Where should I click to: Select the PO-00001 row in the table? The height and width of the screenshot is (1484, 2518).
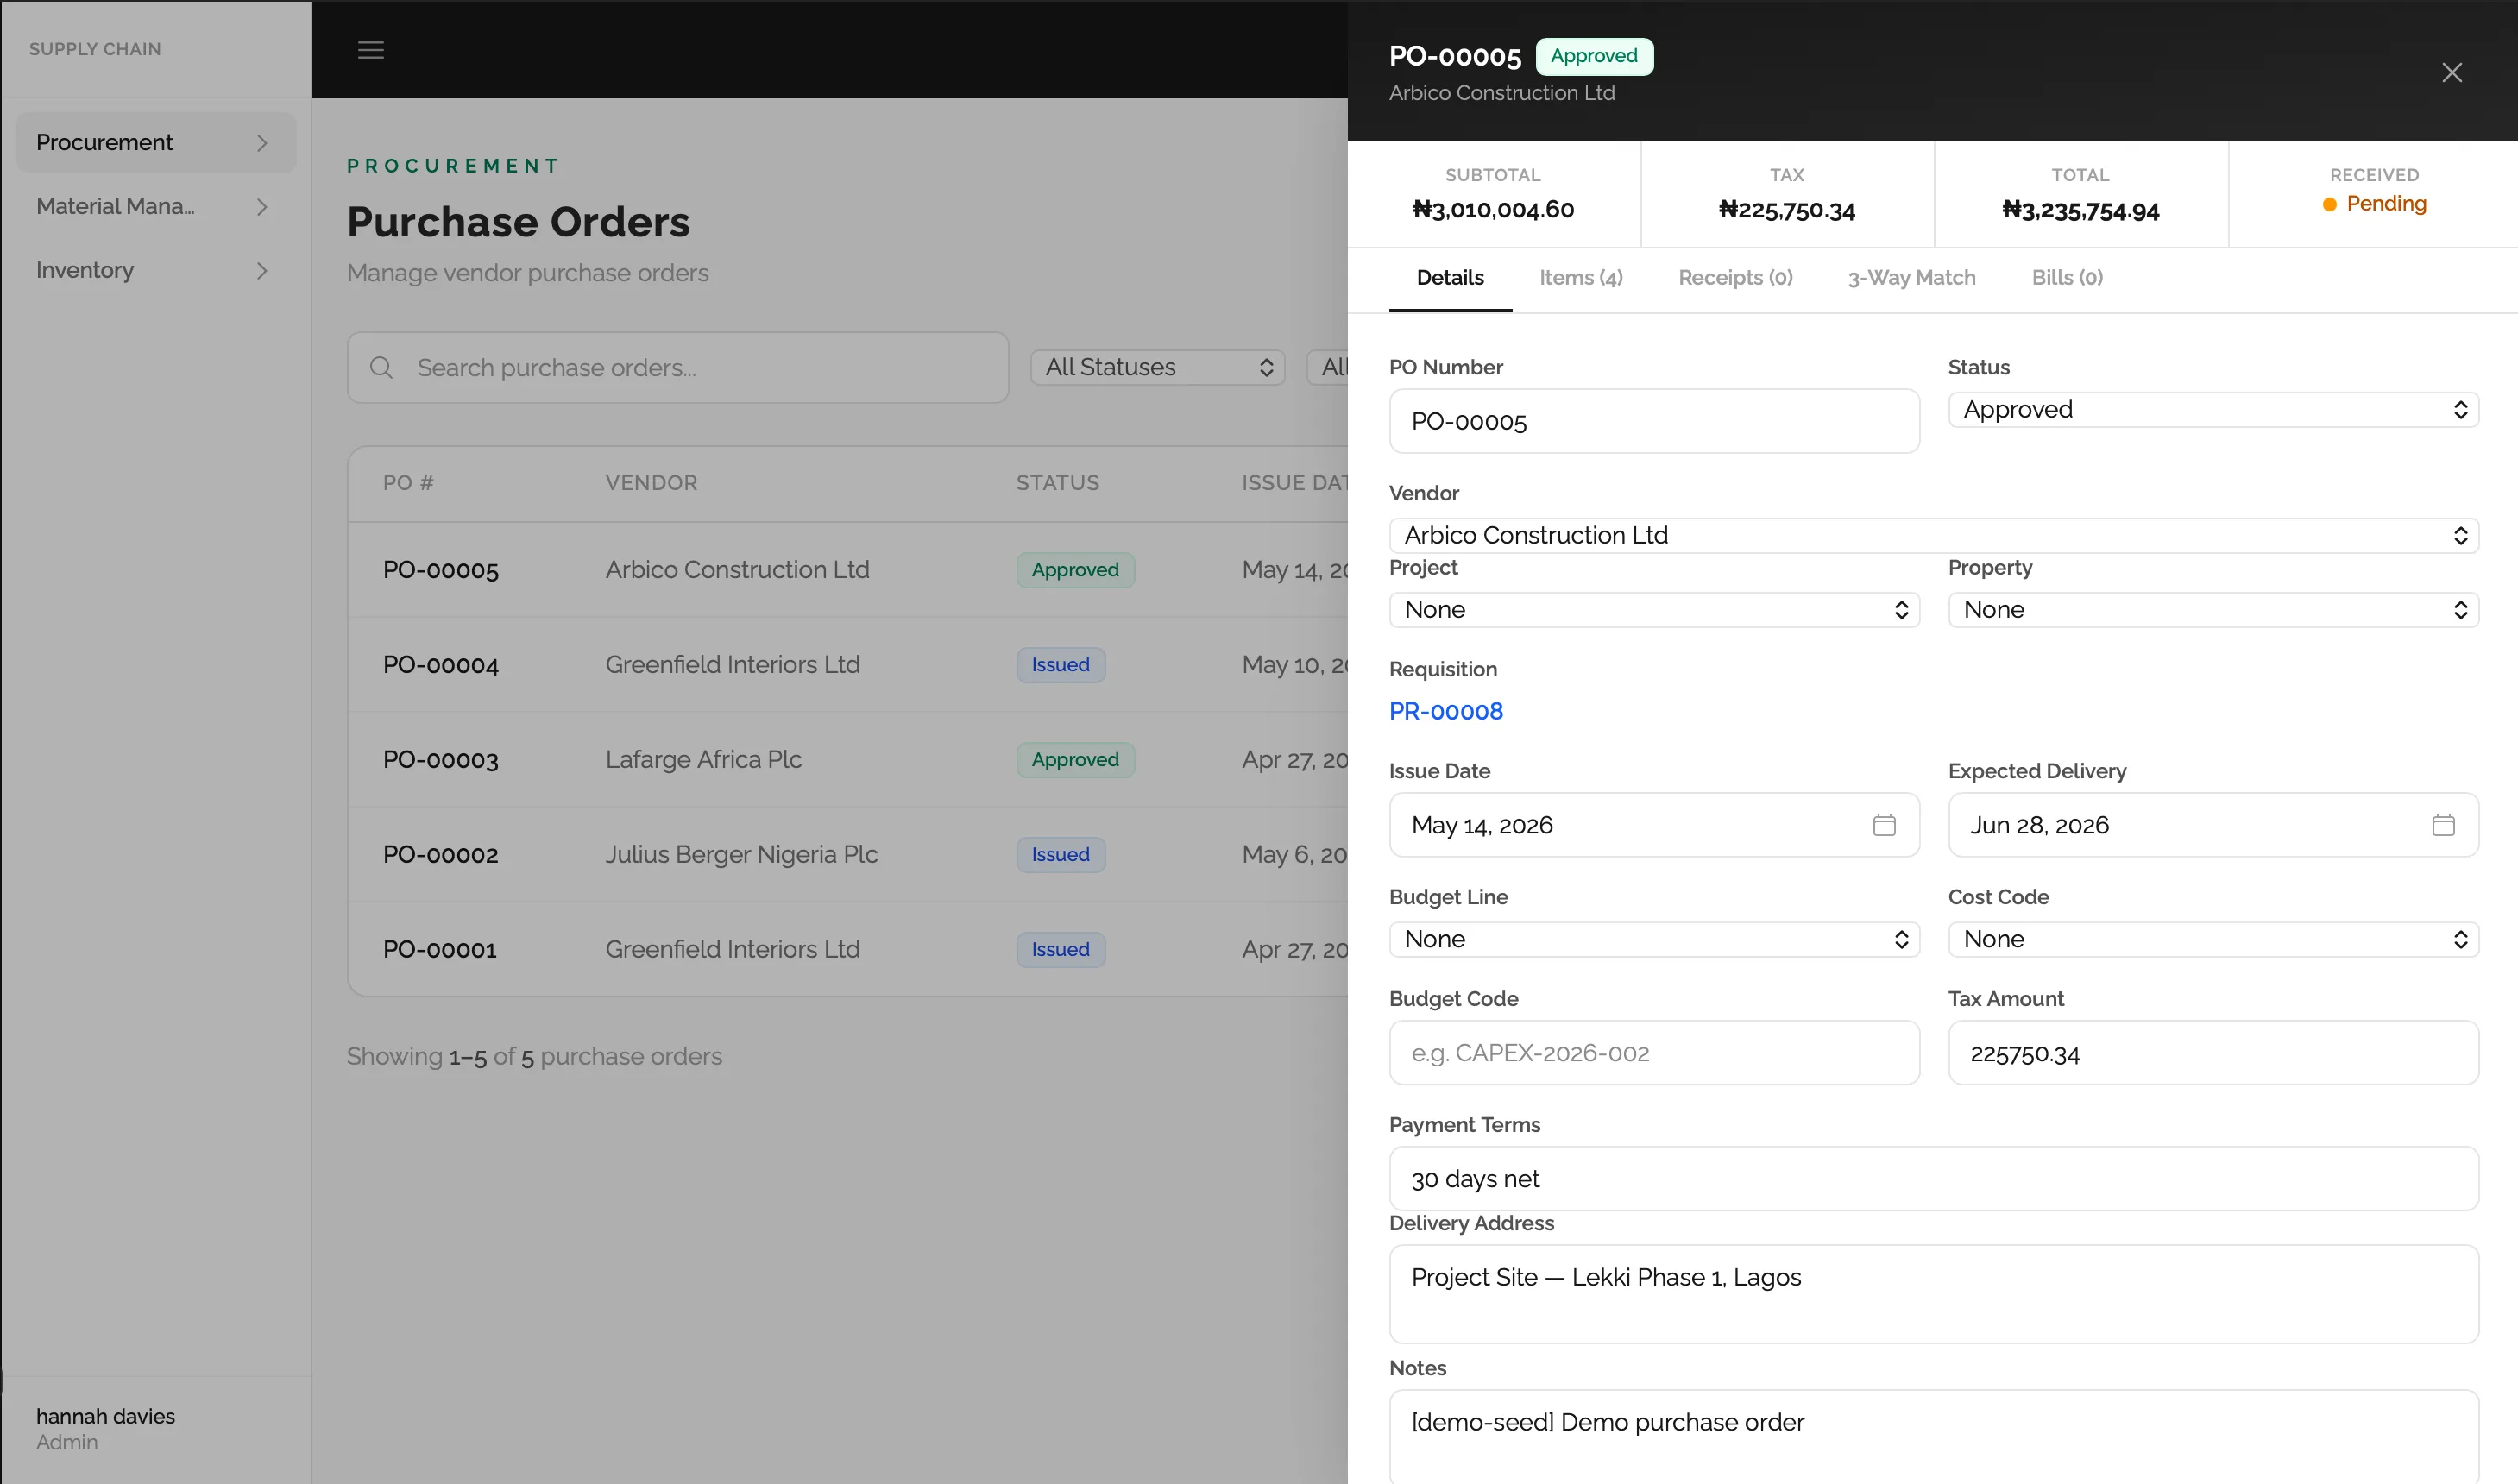(848, 949)
